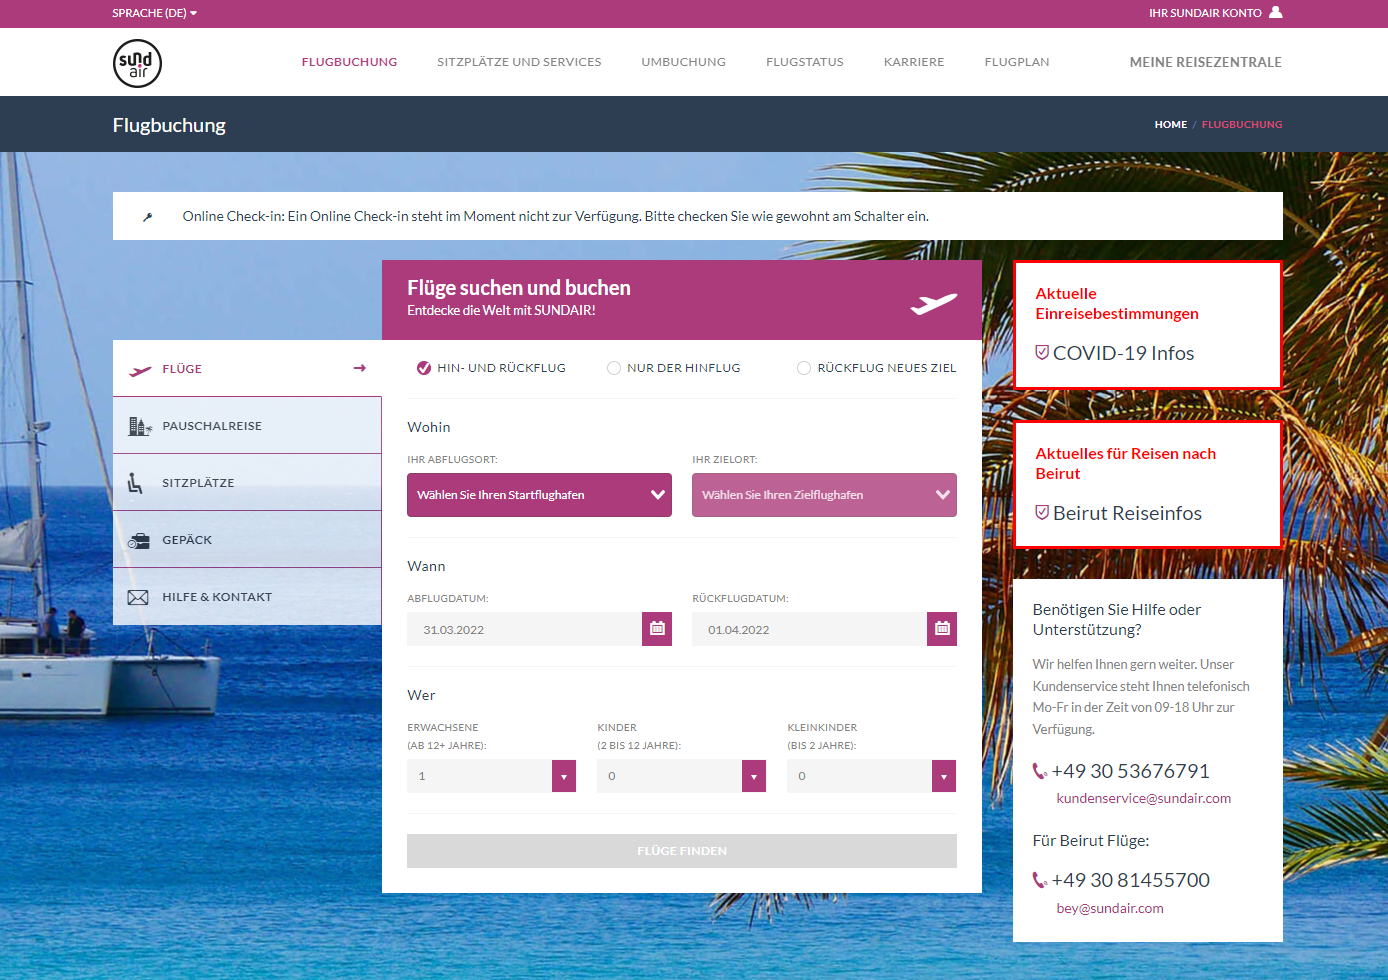Viewport: 1388px width, 980px height.
Task: Click the Aktuelles für Reisen nach Beirut heading
Action: click(1126, 463)
